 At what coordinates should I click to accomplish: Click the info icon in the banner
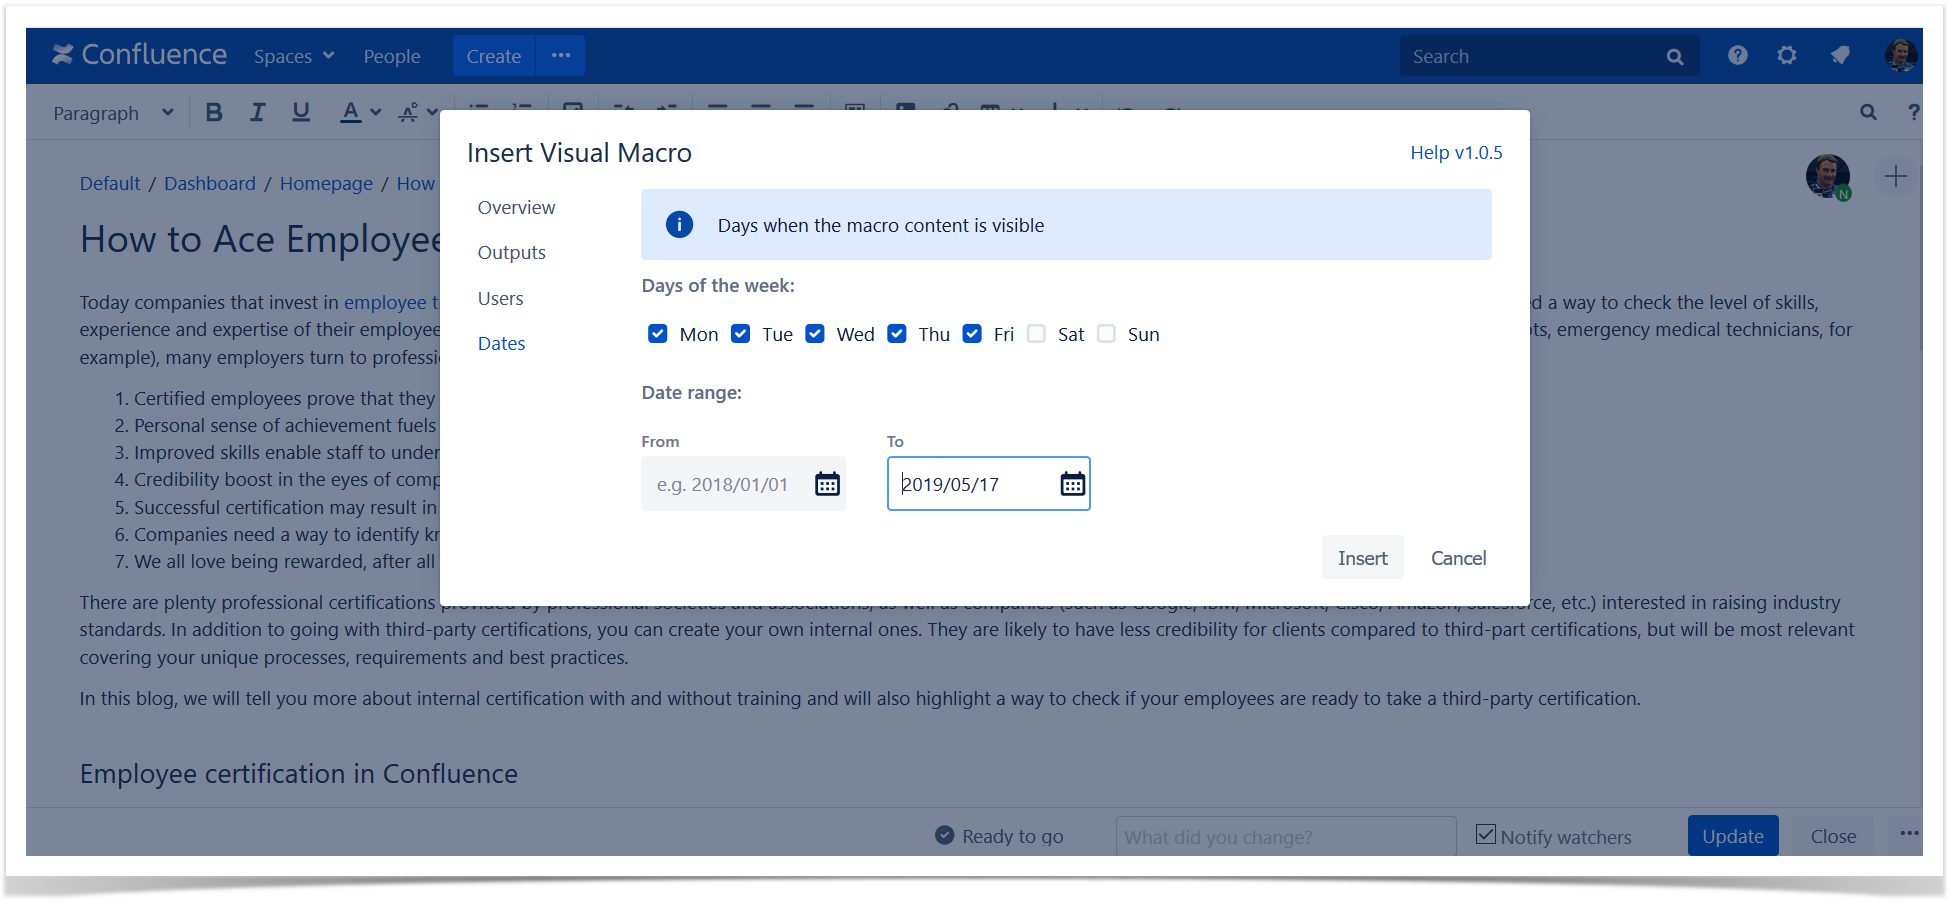[679, 225]
